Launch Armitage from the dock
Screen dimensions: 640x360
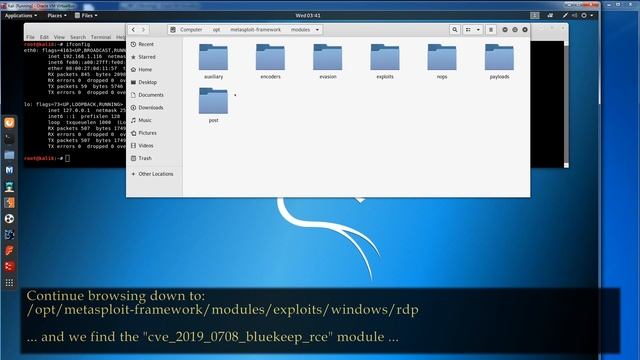tap(9, 187)
